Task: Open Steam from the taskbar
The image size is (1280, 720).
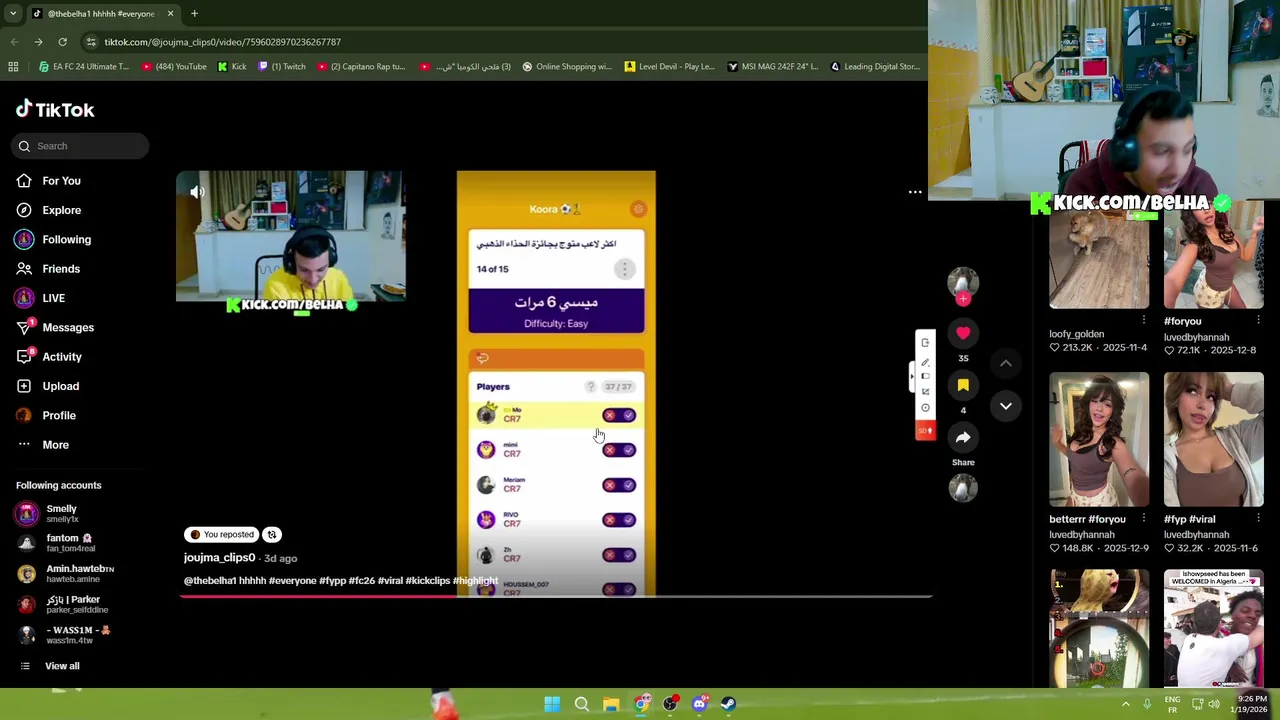Action: (728, 704)
